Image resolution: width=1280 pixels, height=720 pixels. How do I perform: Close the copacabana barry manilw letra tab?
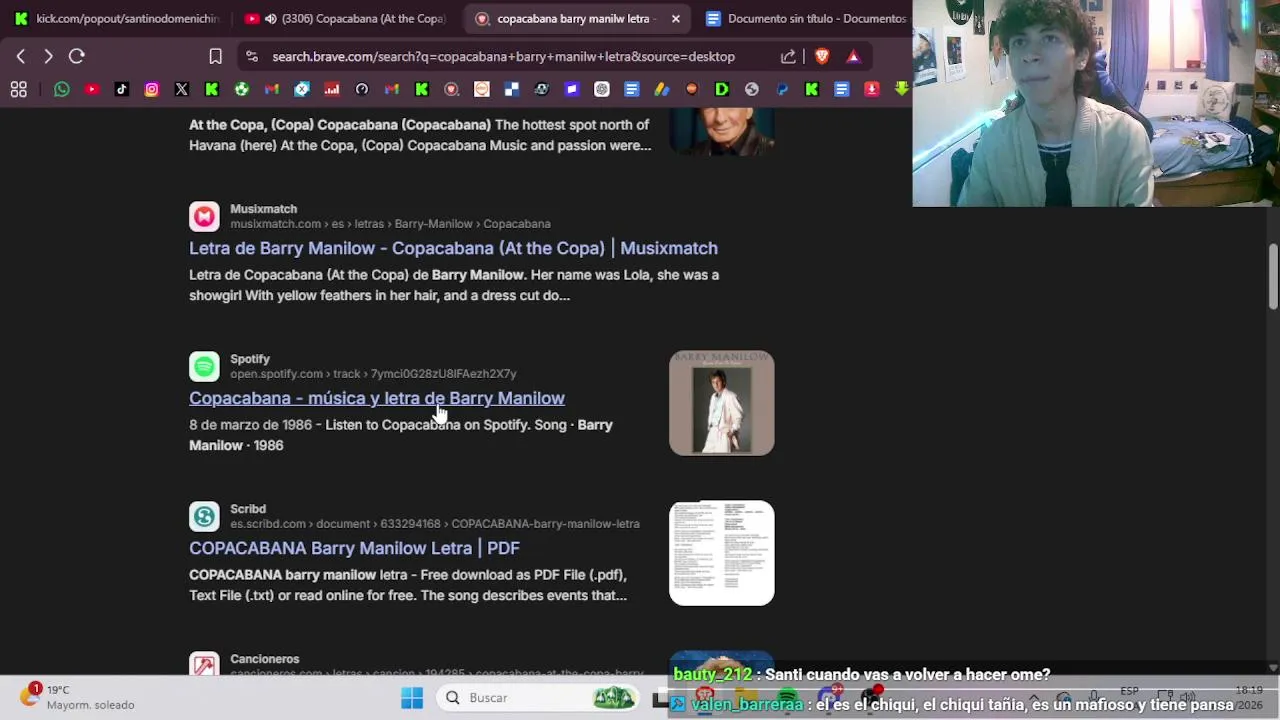click(675, 18)
